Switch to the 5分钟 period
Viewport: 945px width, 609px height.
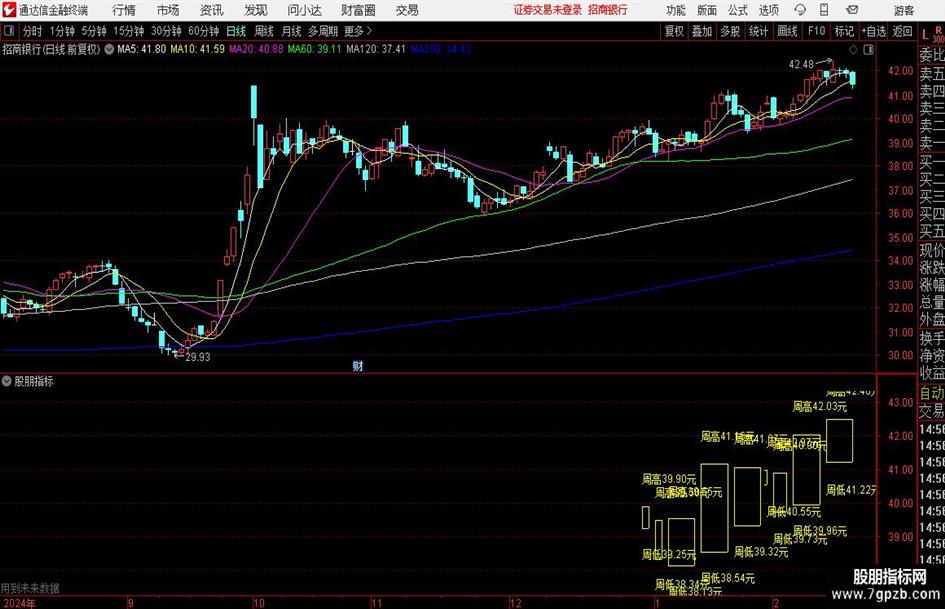tap(94, 31)
